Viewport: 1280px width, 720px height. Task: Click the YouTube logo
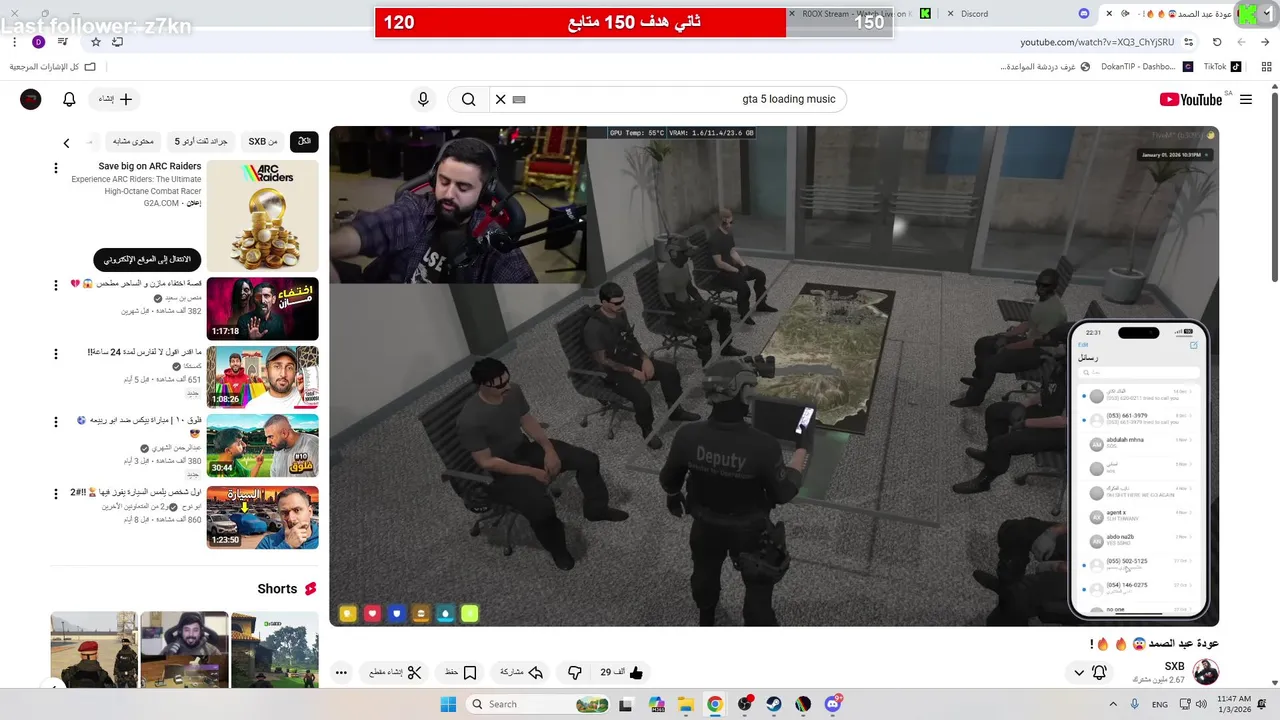coord(1190,99)
